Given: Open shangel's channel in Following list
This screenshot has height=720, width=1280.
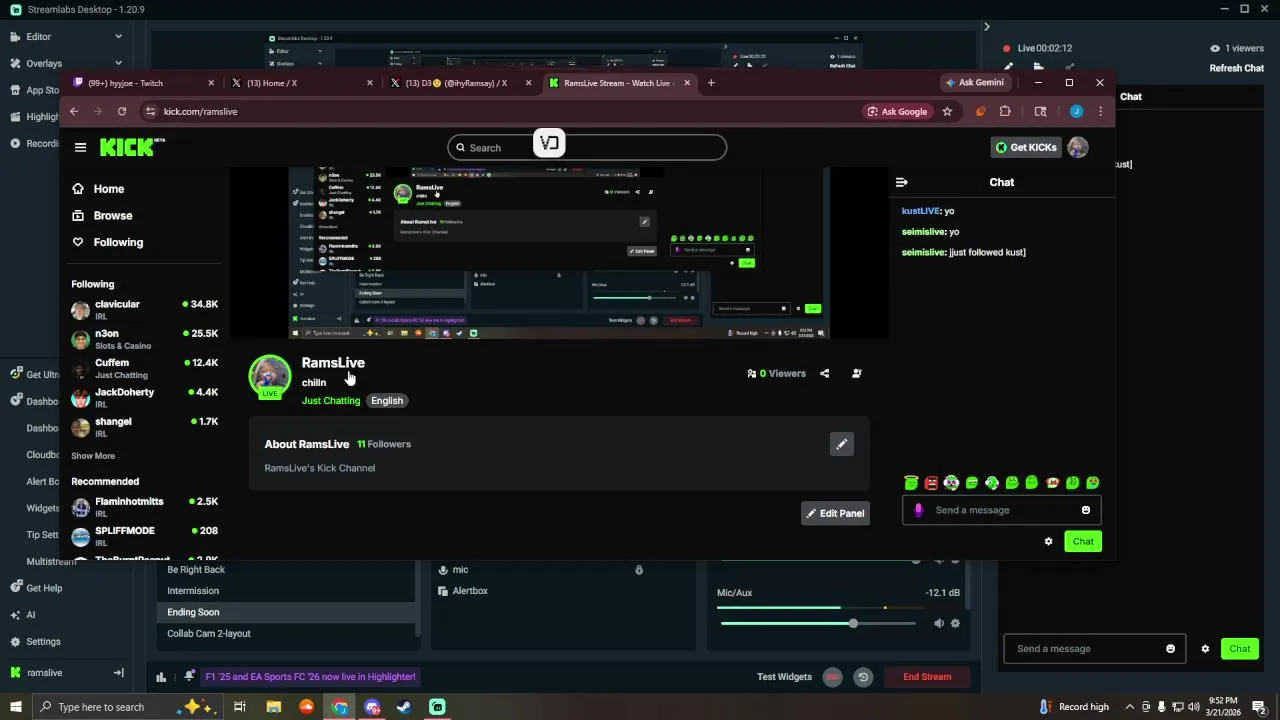Looking at the screenshot, I should point(145,427).
